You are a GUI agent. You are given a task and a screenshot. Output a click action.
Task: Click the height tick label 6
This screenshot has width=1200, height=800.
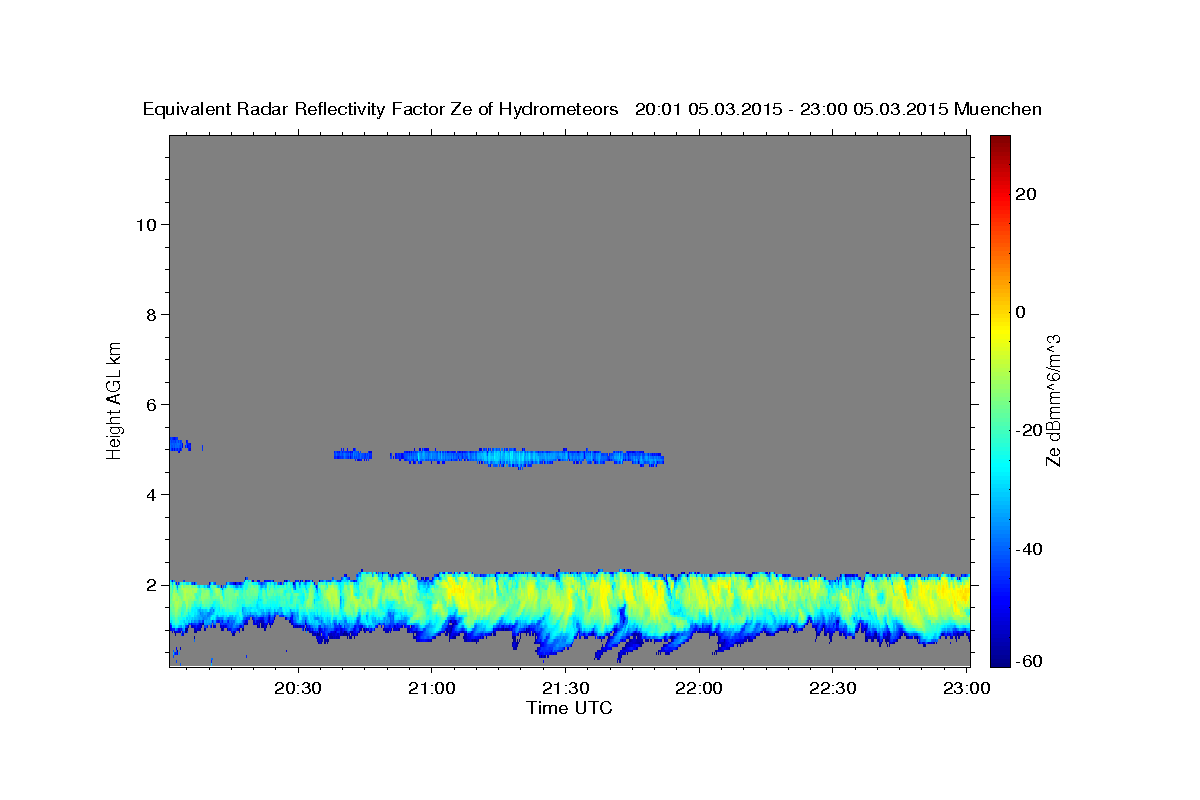[x=152, y=404]
